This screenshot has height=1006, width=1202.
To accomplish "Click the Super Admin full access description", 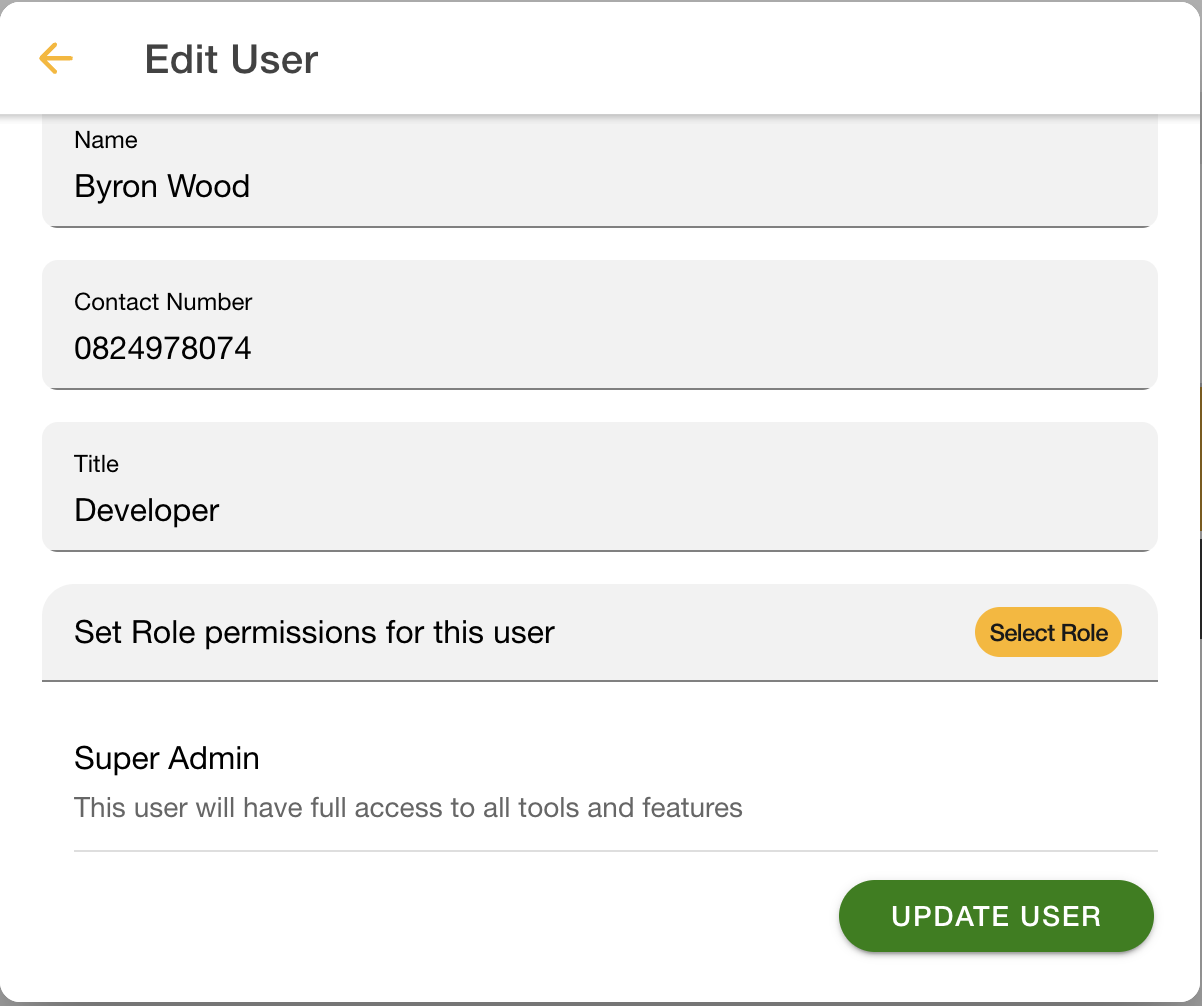I will [x=408, y=808].
